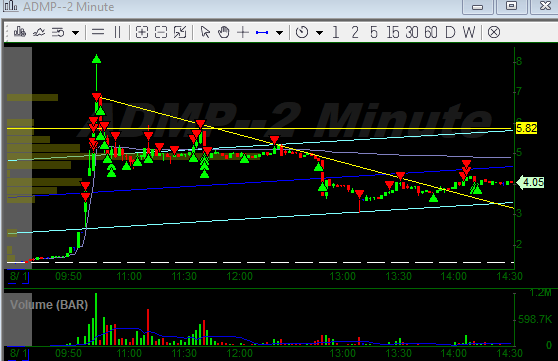The width and height of the screenshot is (558, 361).
Task: Expand the drawing tools dropdown arrow
Action: (279, 33)
